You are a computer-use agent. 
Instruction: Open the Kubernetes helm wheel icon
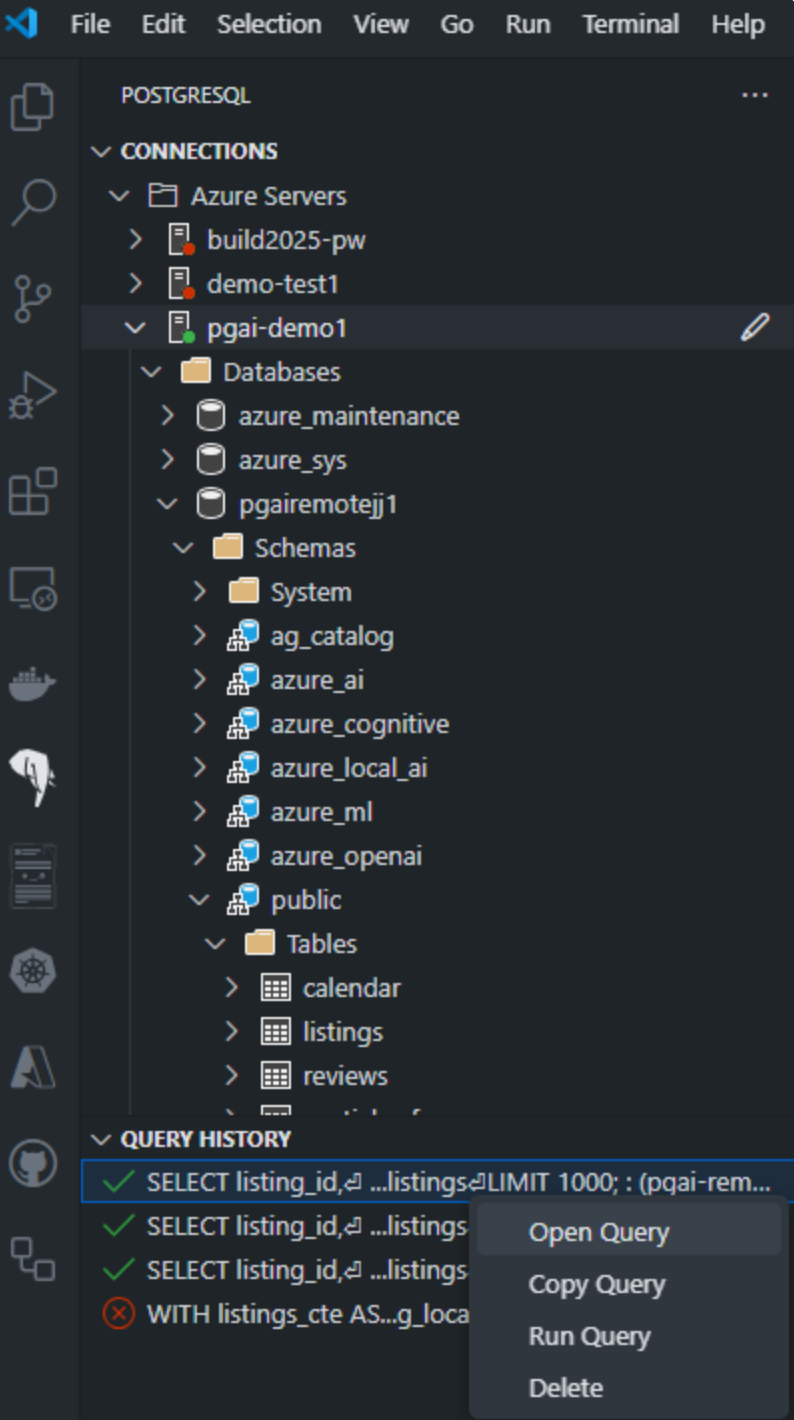click(x=33, y=971)
